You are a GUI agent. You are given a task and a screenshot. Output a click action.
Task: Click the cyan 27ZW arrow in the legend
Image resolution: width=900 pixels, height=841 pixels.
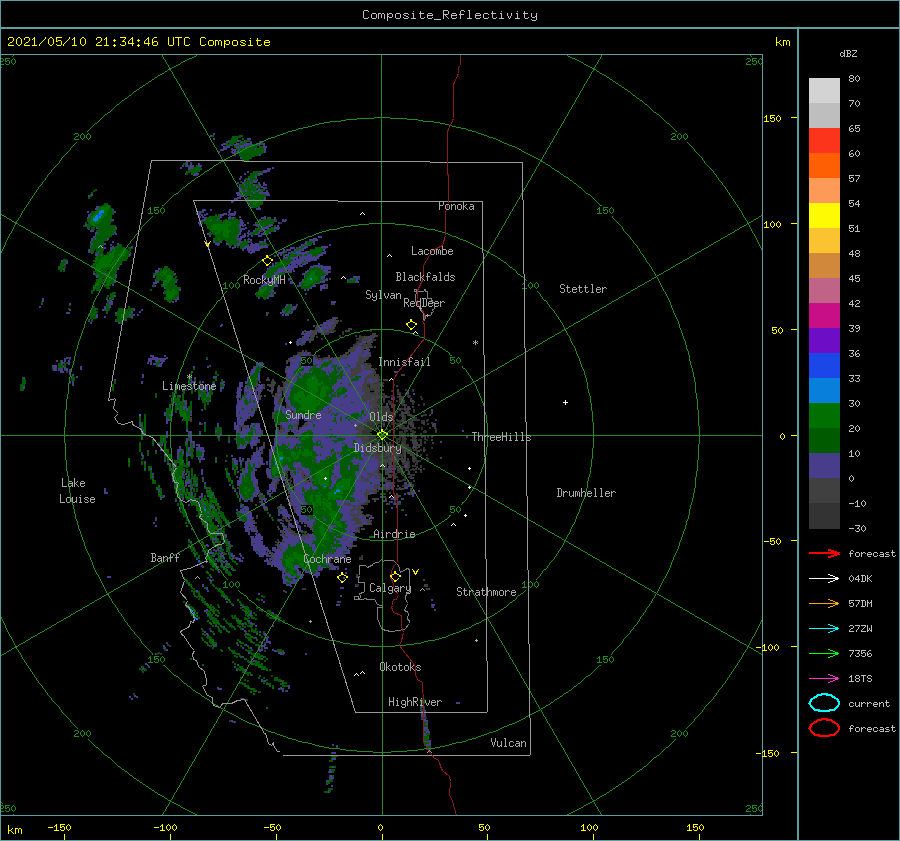point(824,629)
